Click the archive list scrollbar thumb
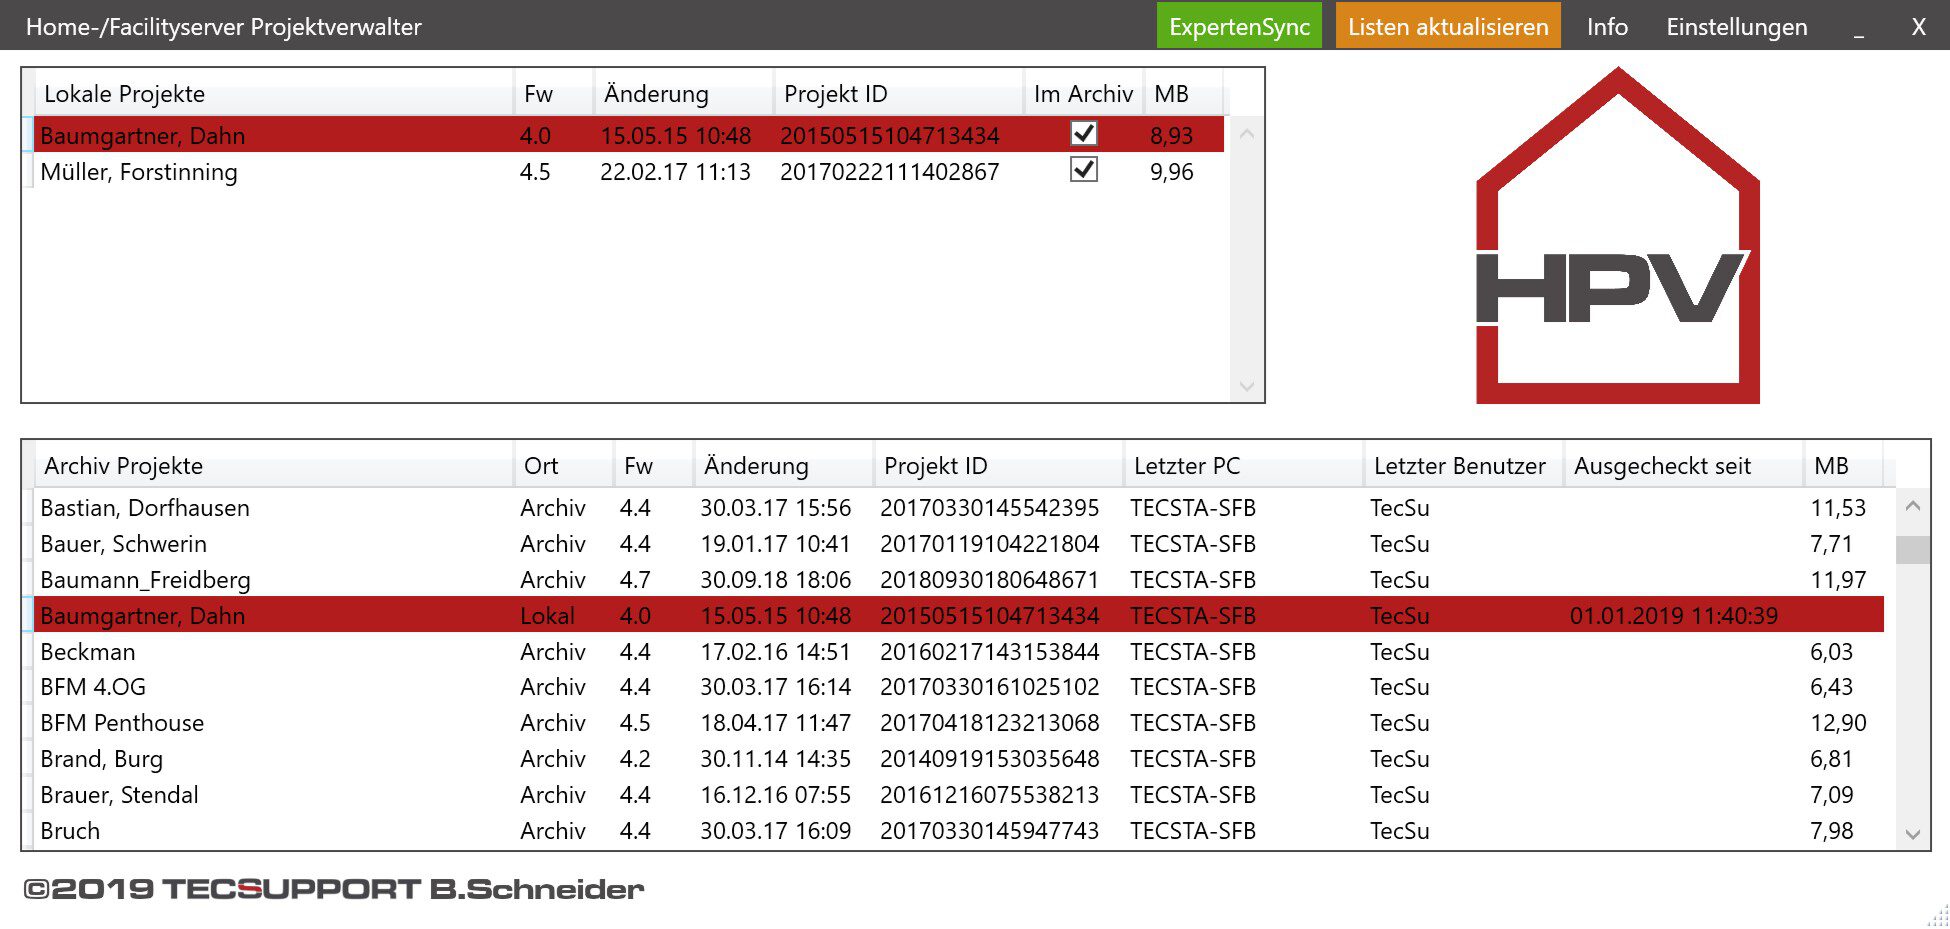The width and height of the screenshot is (1950, 929). pyautogui.click(x=1912, y=550)
